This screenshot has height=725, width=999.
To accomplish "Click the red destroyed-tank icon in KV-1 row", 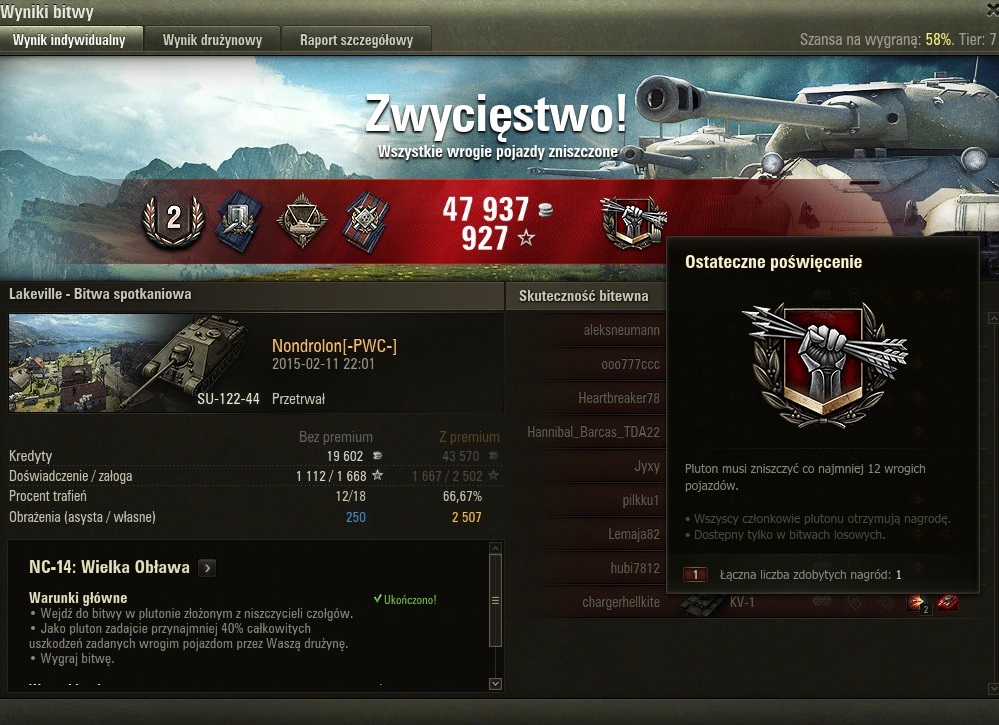I will (948, 602).
